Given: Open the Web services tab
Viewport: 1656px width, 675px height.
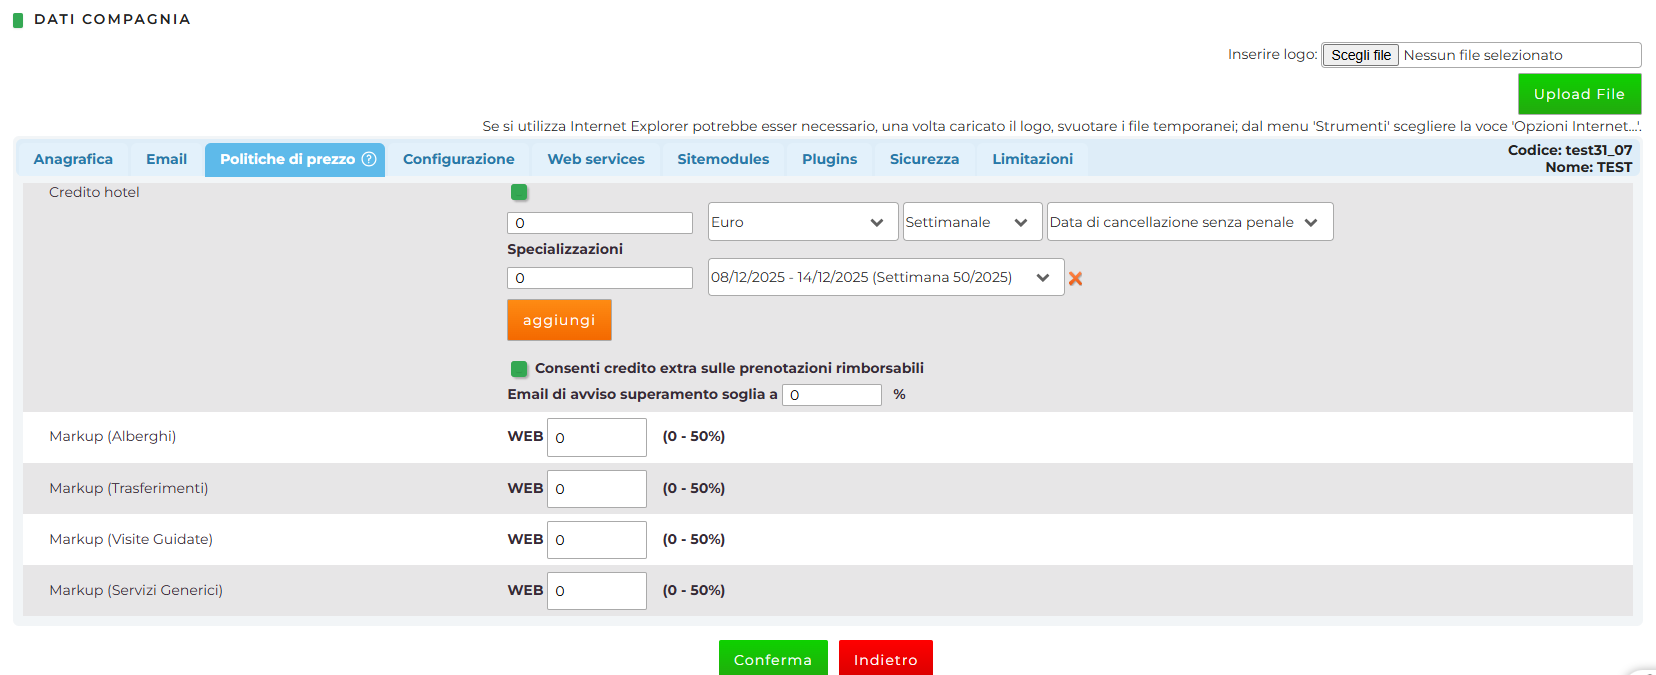Looking at the screenshot, I should 596,159.
